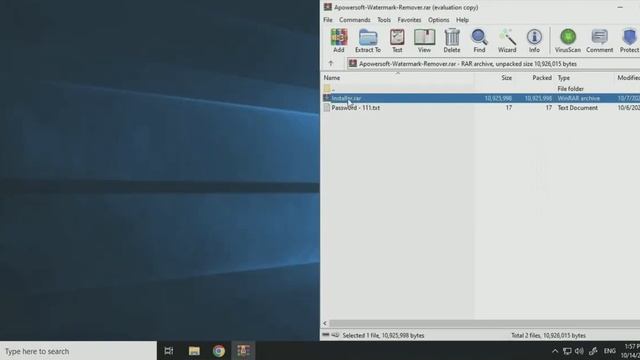The height and width of the screenshot is (360, 640).
Task: Click 'Selected 1 file' status text
Action: (x=383, y=336)
